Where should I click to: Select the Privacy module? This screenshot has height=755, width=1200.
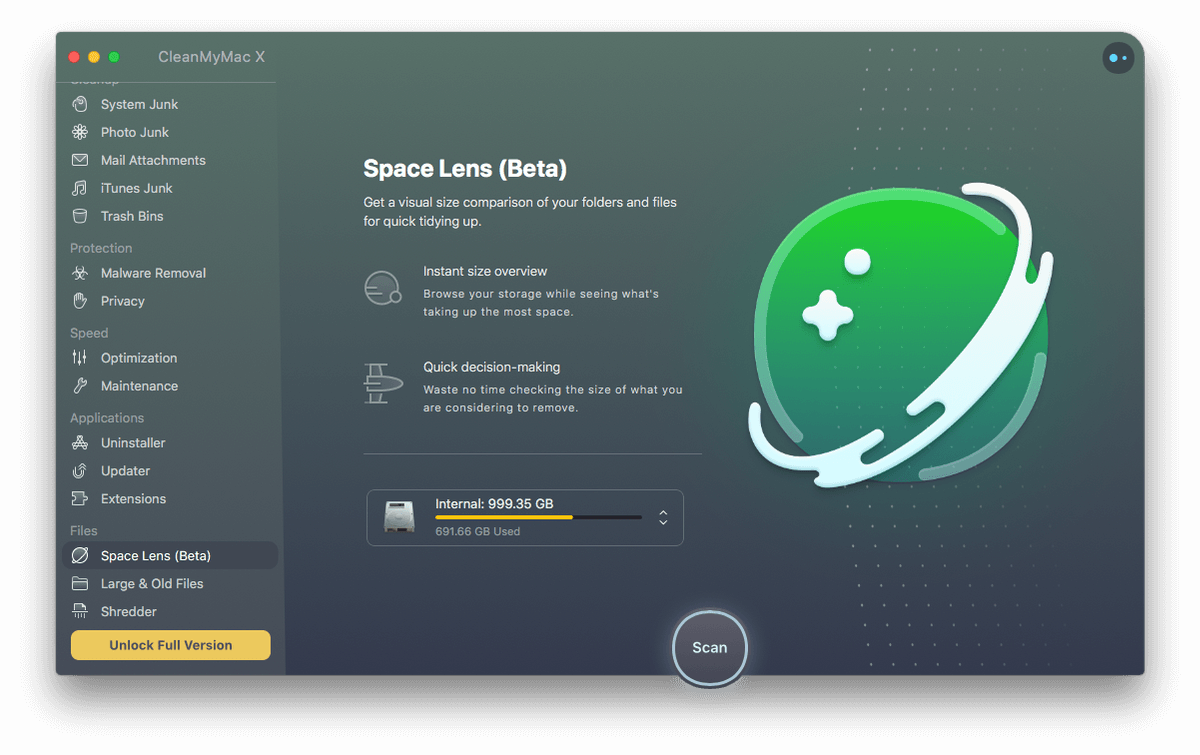point(170,301)
